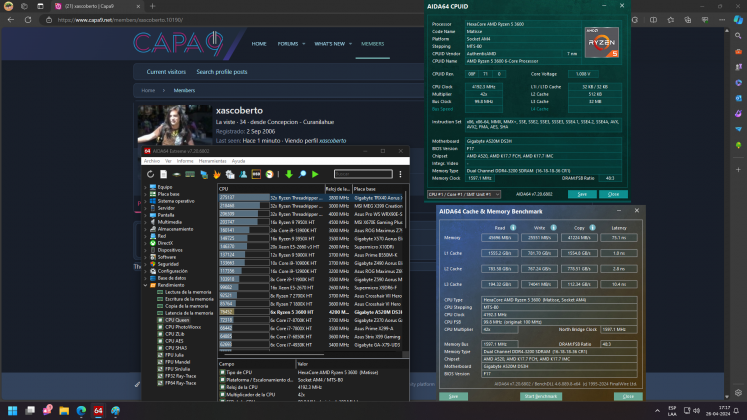Open the Windows Start menu
The height and width of the screenshot is (420, 747).
coord(13,410)
